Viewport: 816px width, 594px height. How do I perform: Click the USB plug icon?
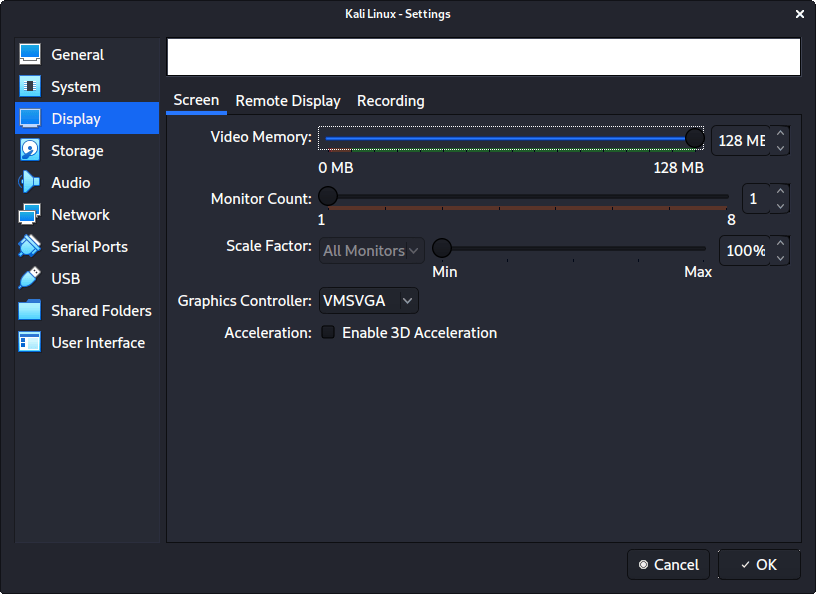(x=30, y=279)
